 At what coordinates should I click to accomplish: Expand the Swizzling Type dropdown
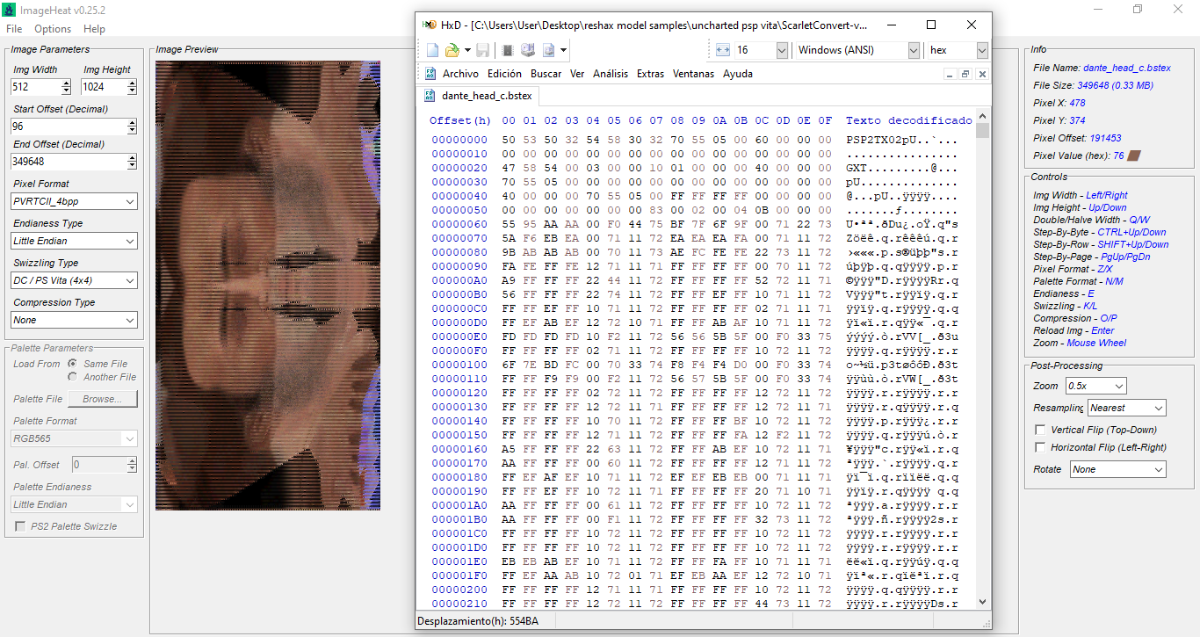(74, 281)
